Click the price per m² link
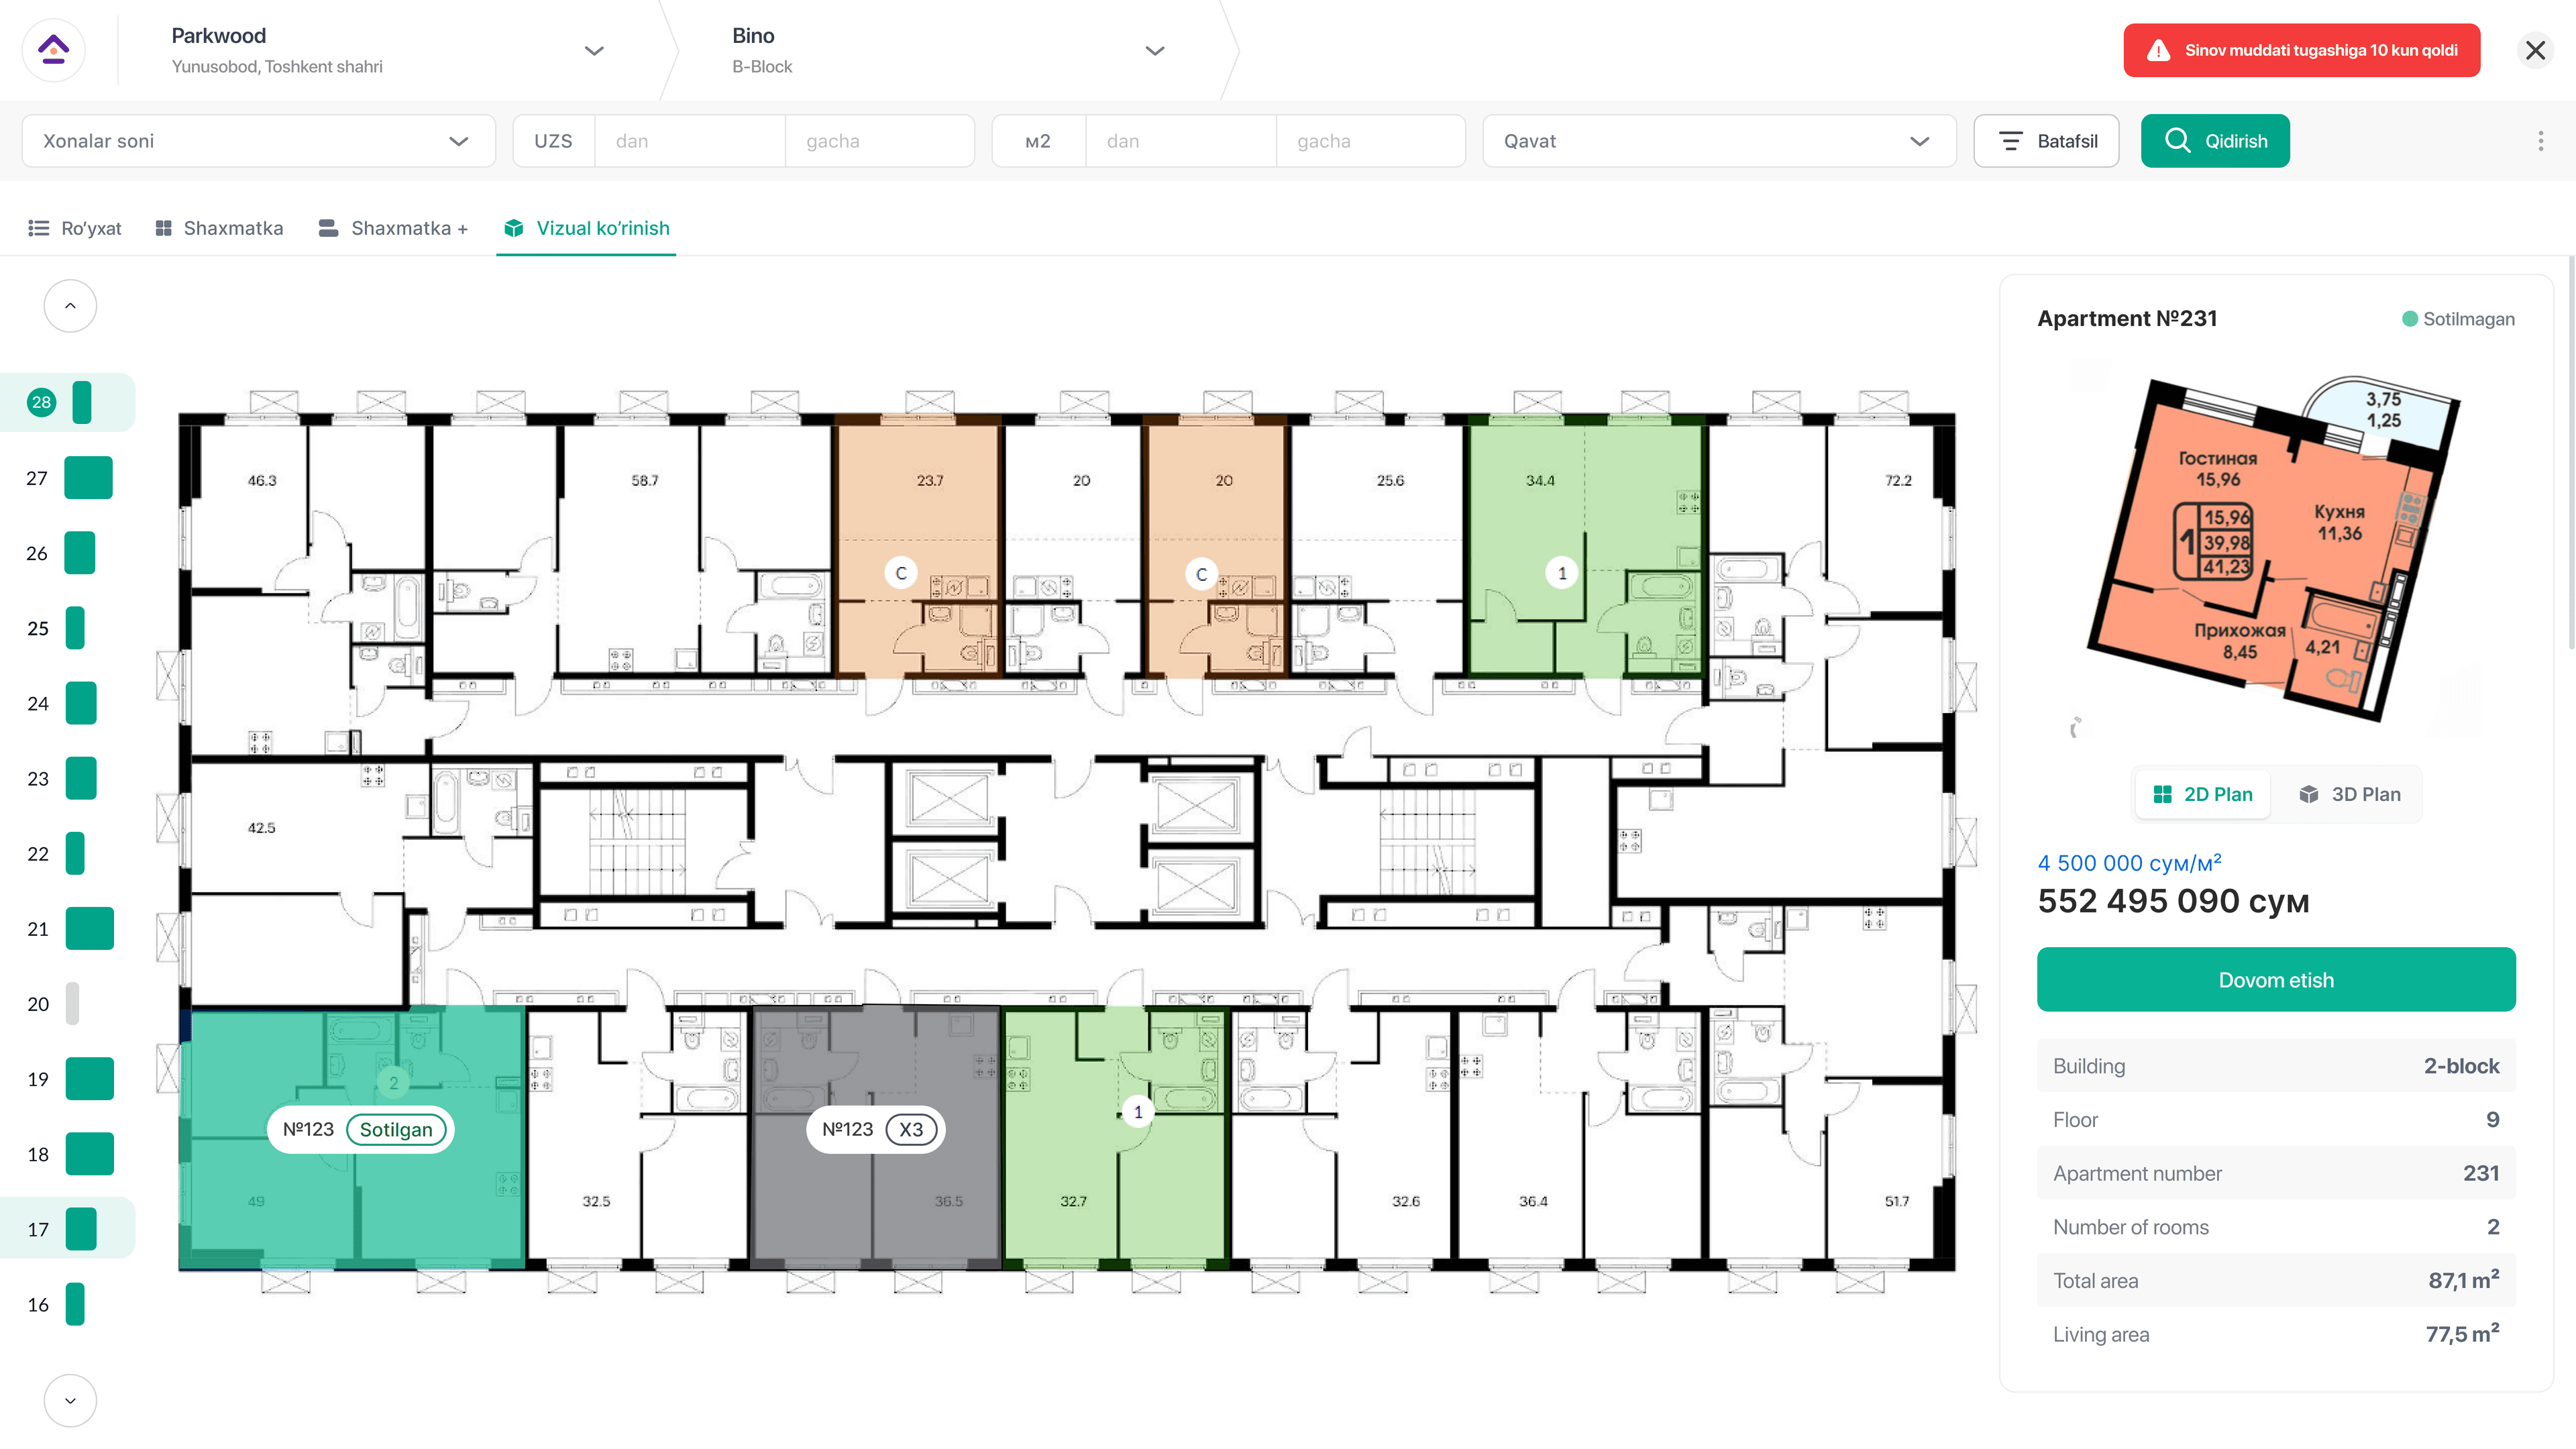This screenshot has height=1449, width=2576. (2129, 862)
